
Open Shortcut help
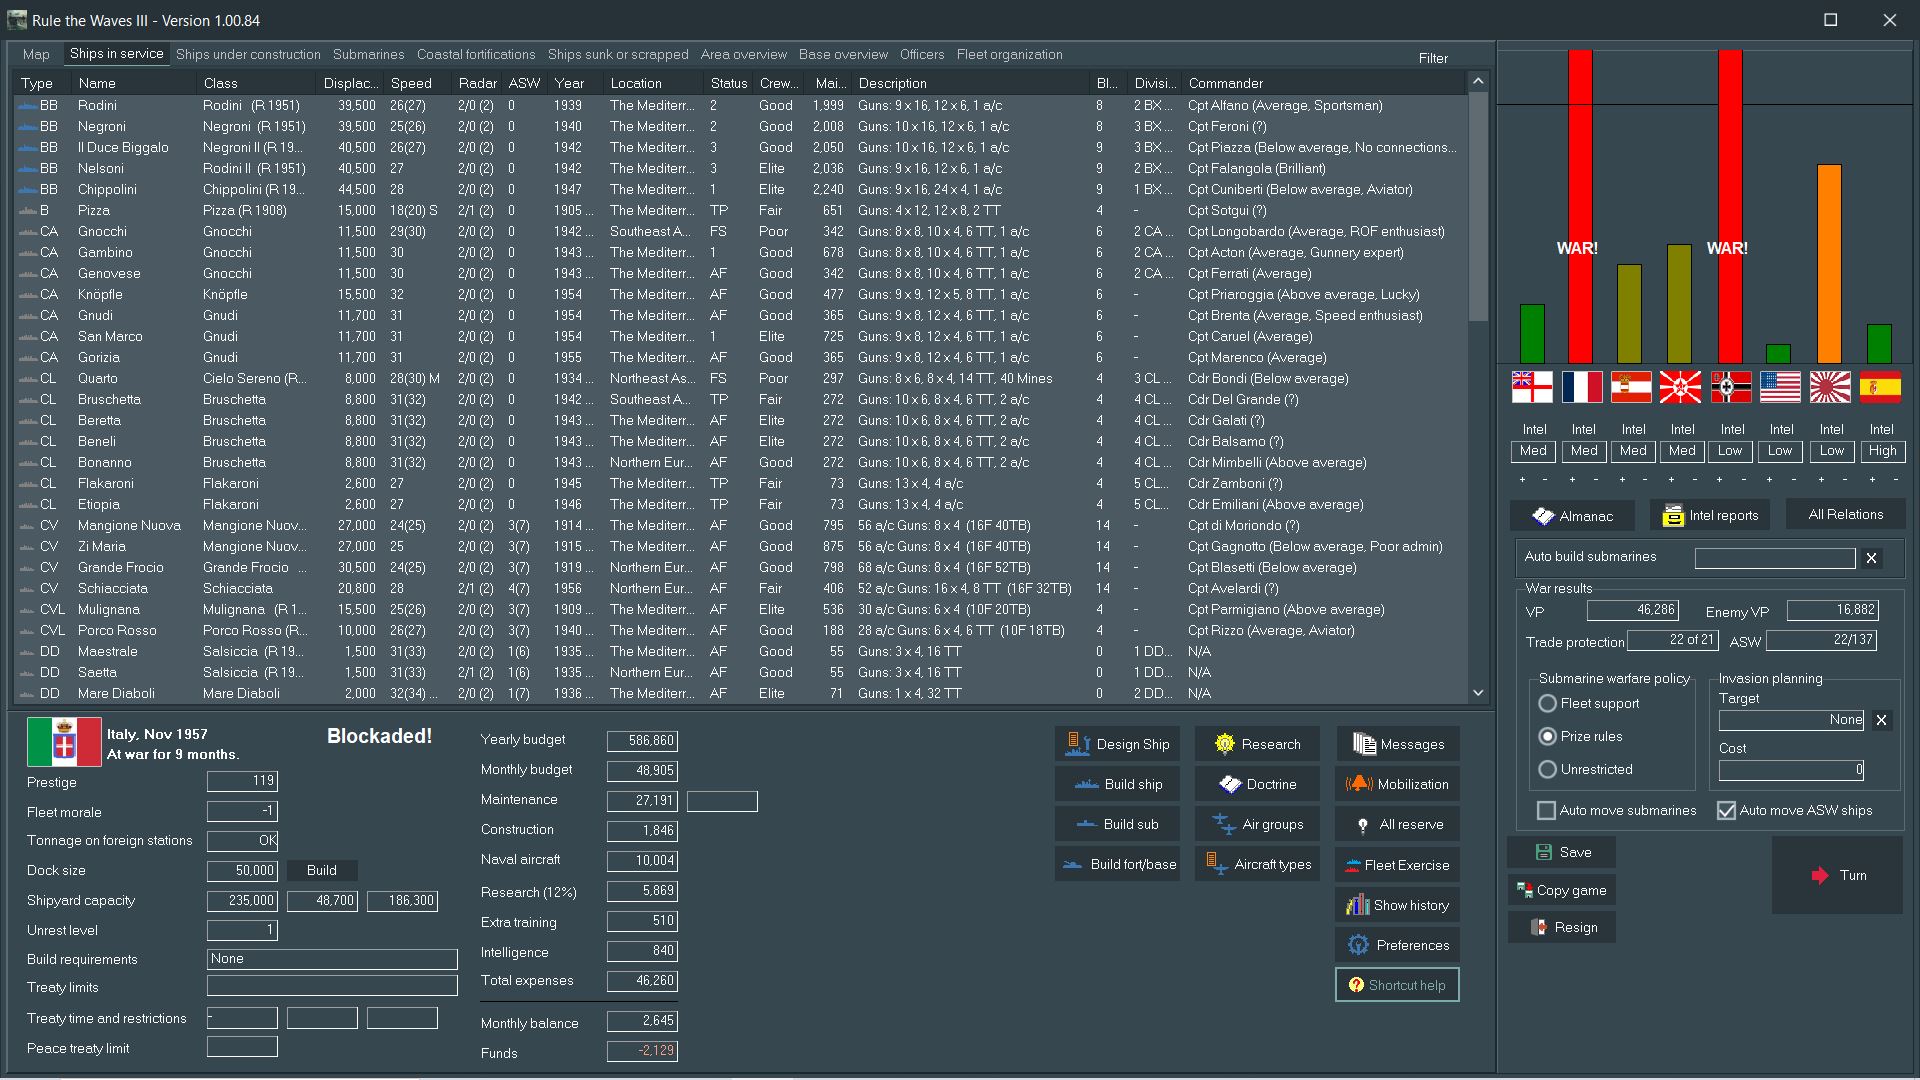pos(1397,985)
